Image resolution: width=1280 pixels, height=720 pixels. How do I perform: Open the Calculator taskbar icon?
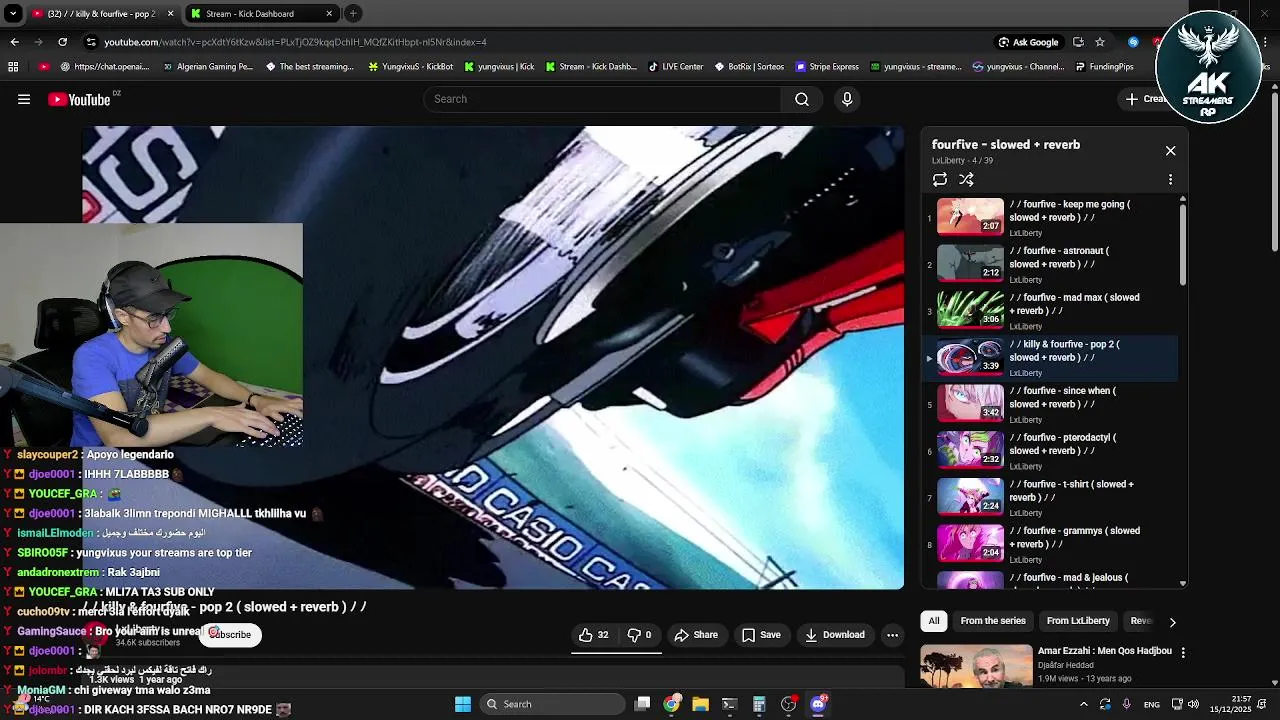tap(759, 704)
